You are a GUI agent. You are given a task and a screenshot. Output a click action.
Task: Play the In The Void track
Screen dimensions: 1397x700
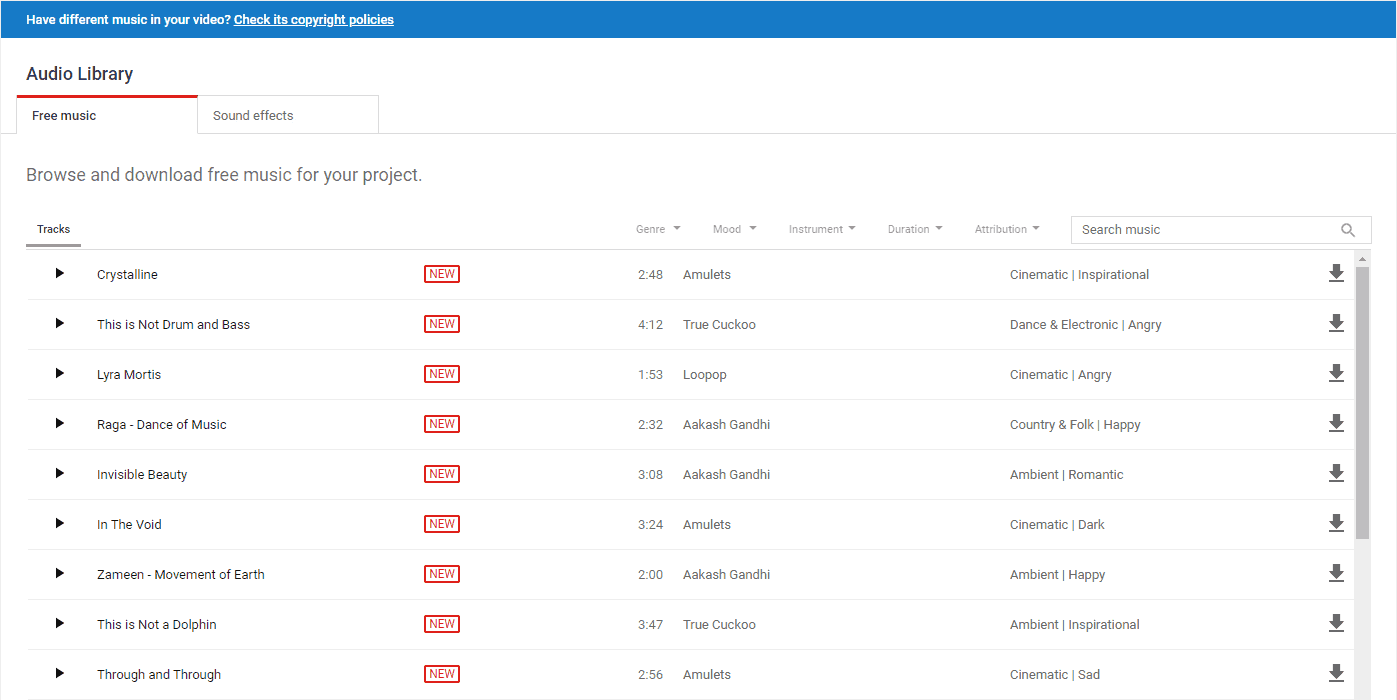click(x=60, y=523)
